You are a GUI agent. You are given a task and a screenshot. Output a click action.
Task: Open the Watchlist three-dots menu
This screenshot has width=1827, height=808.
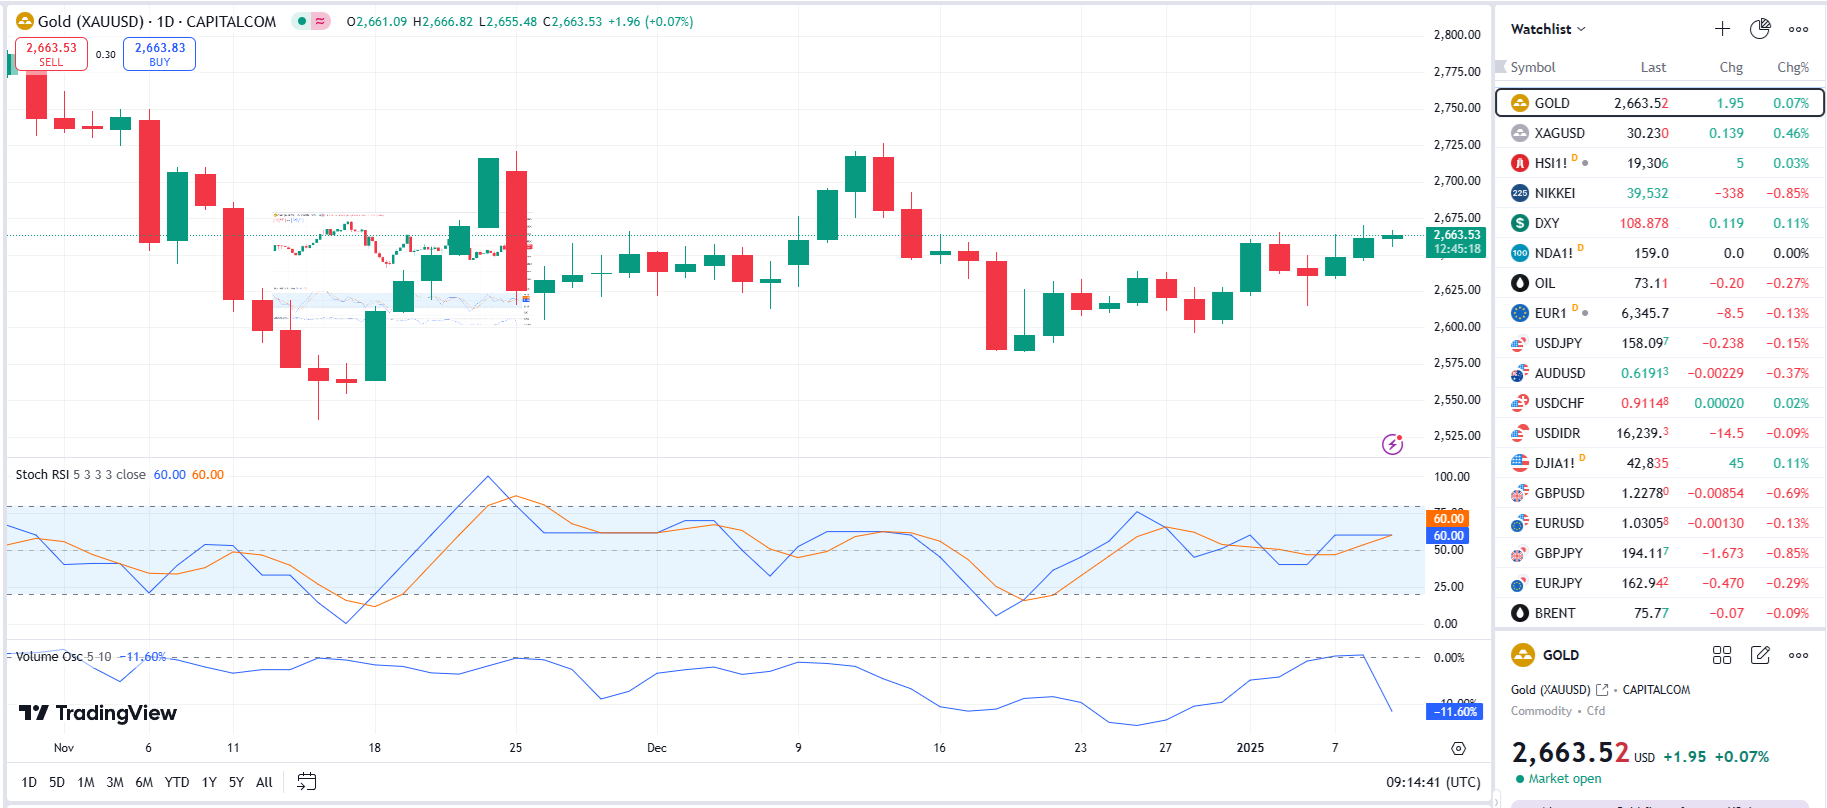[1798, 29]
